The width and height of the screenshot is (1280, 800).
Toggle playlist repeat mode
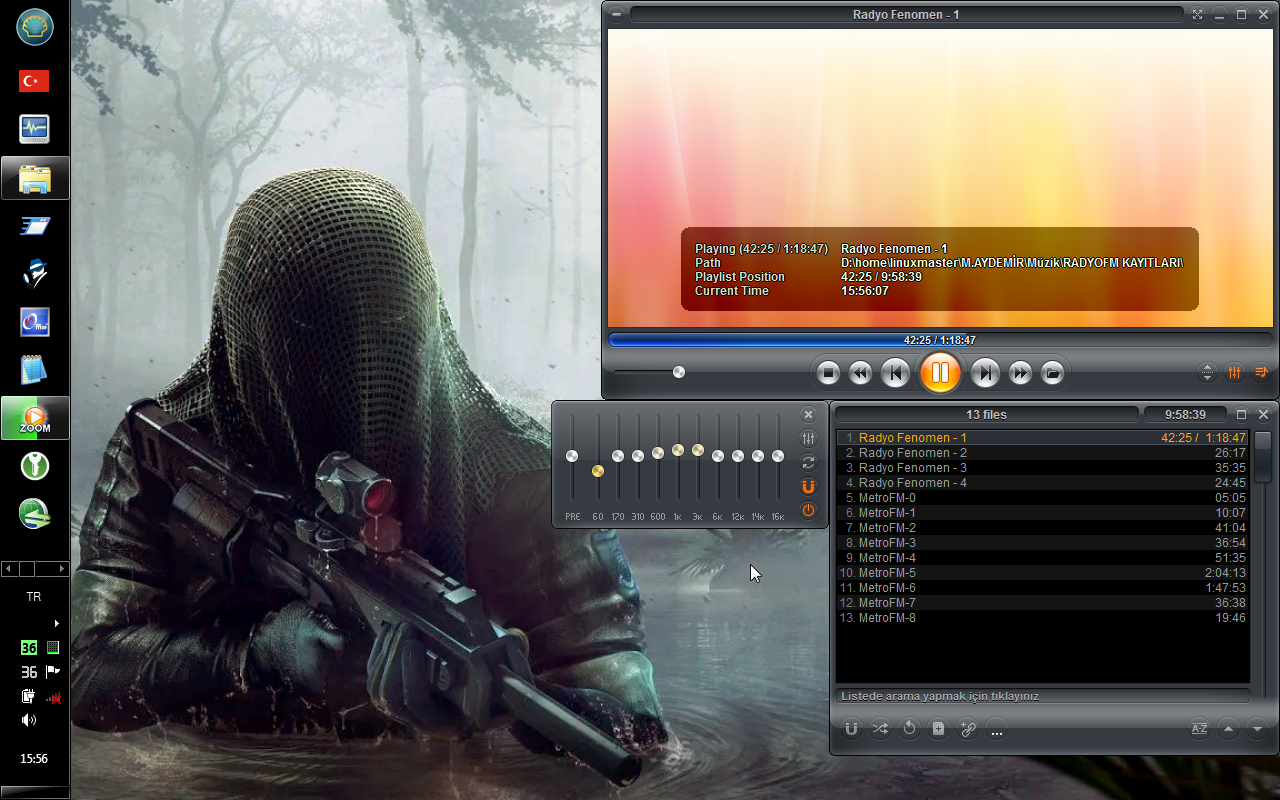[909, 729]
